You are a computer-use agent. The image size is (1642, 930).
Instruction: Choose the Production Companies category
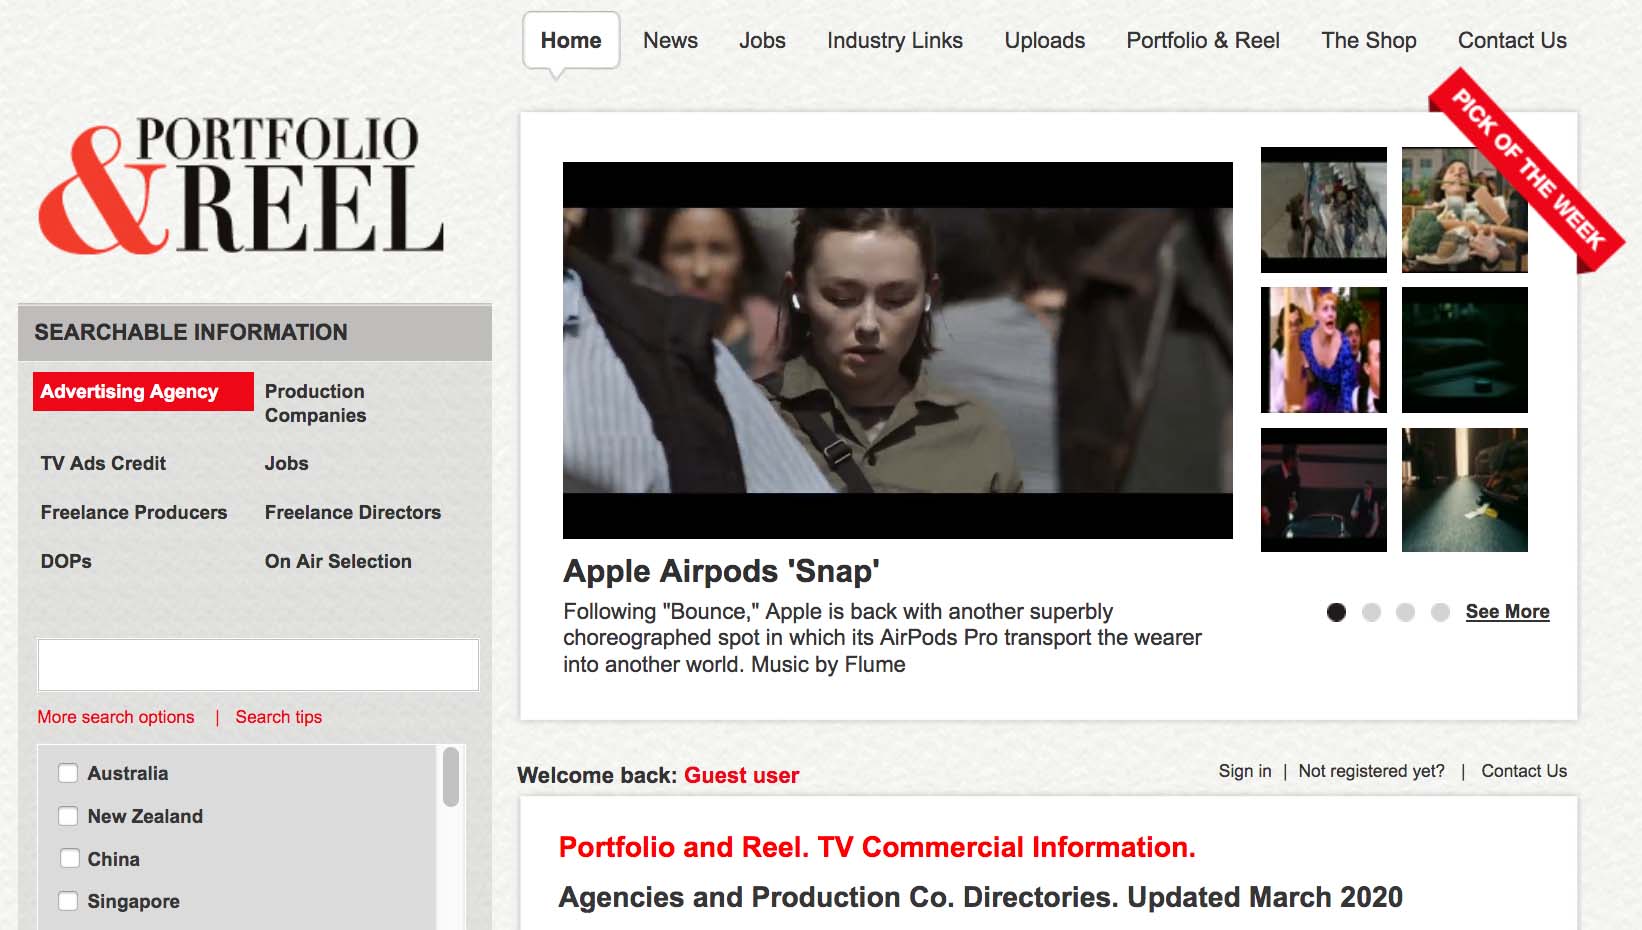pyautogui.click(x=316, y=403)
